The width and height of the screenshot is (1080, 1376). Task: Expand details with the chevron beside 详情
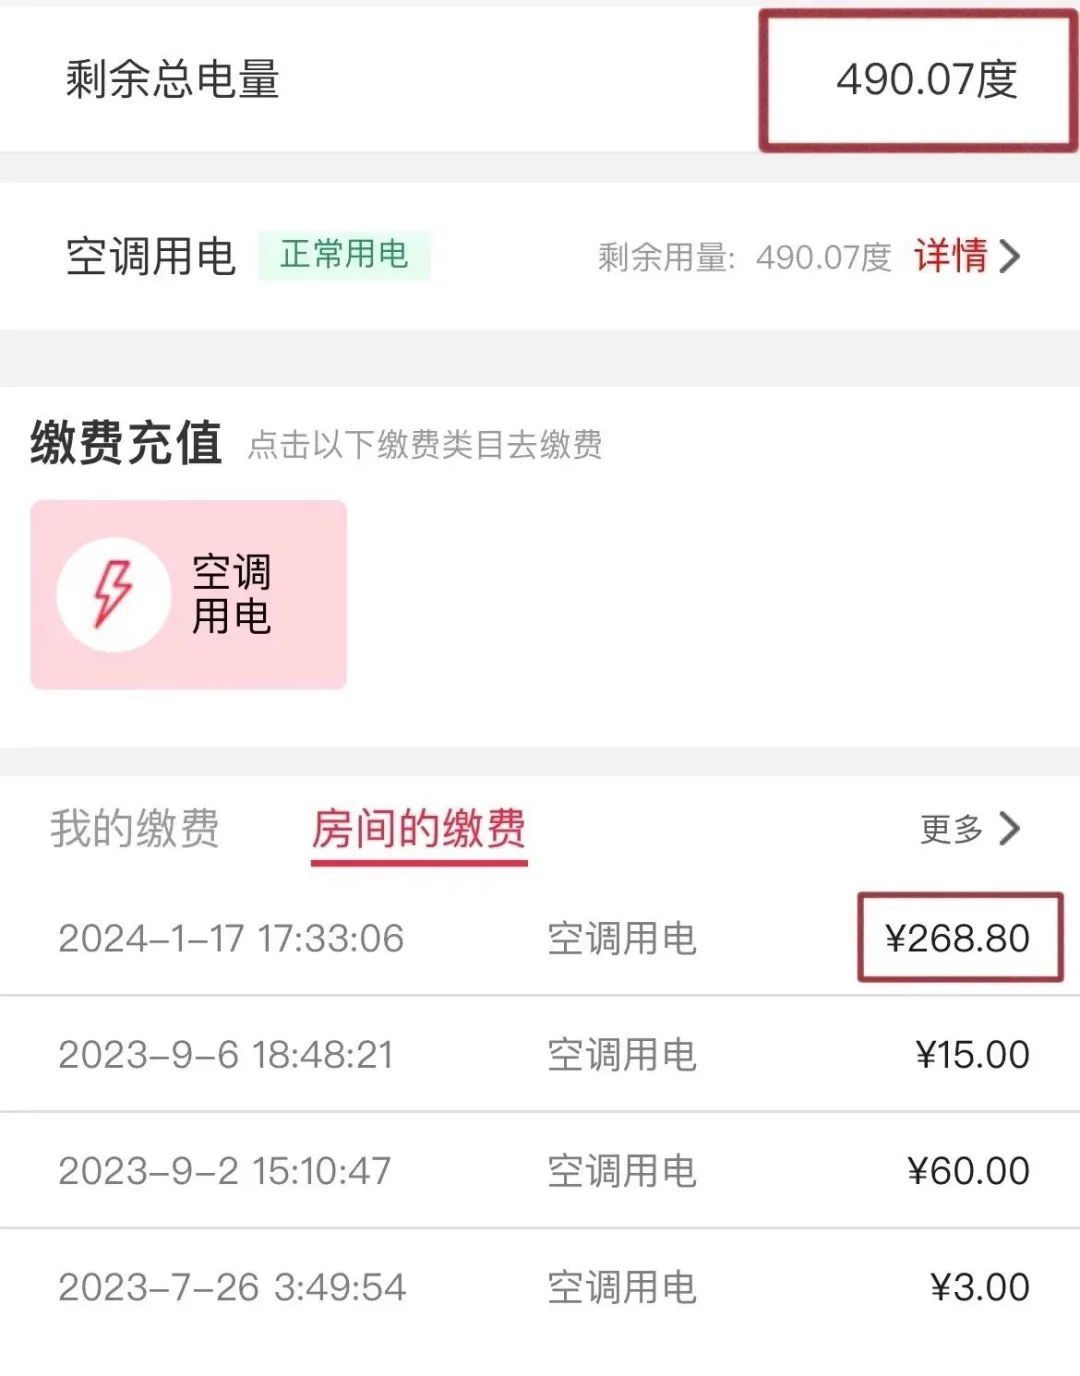(x=1010, y=256)
